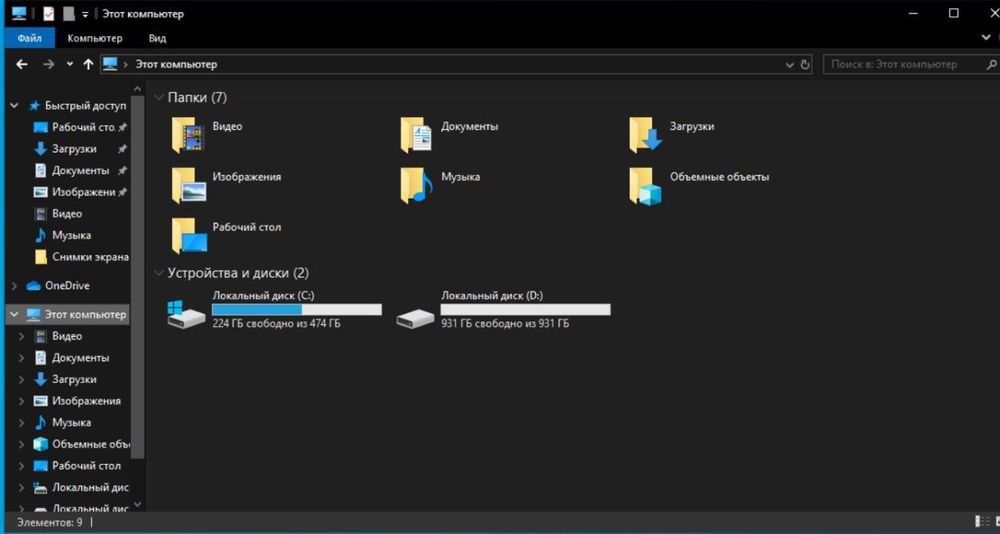Collapse the Устройства и диски group
The image size is (1000, 534).
tap(159, 273)
